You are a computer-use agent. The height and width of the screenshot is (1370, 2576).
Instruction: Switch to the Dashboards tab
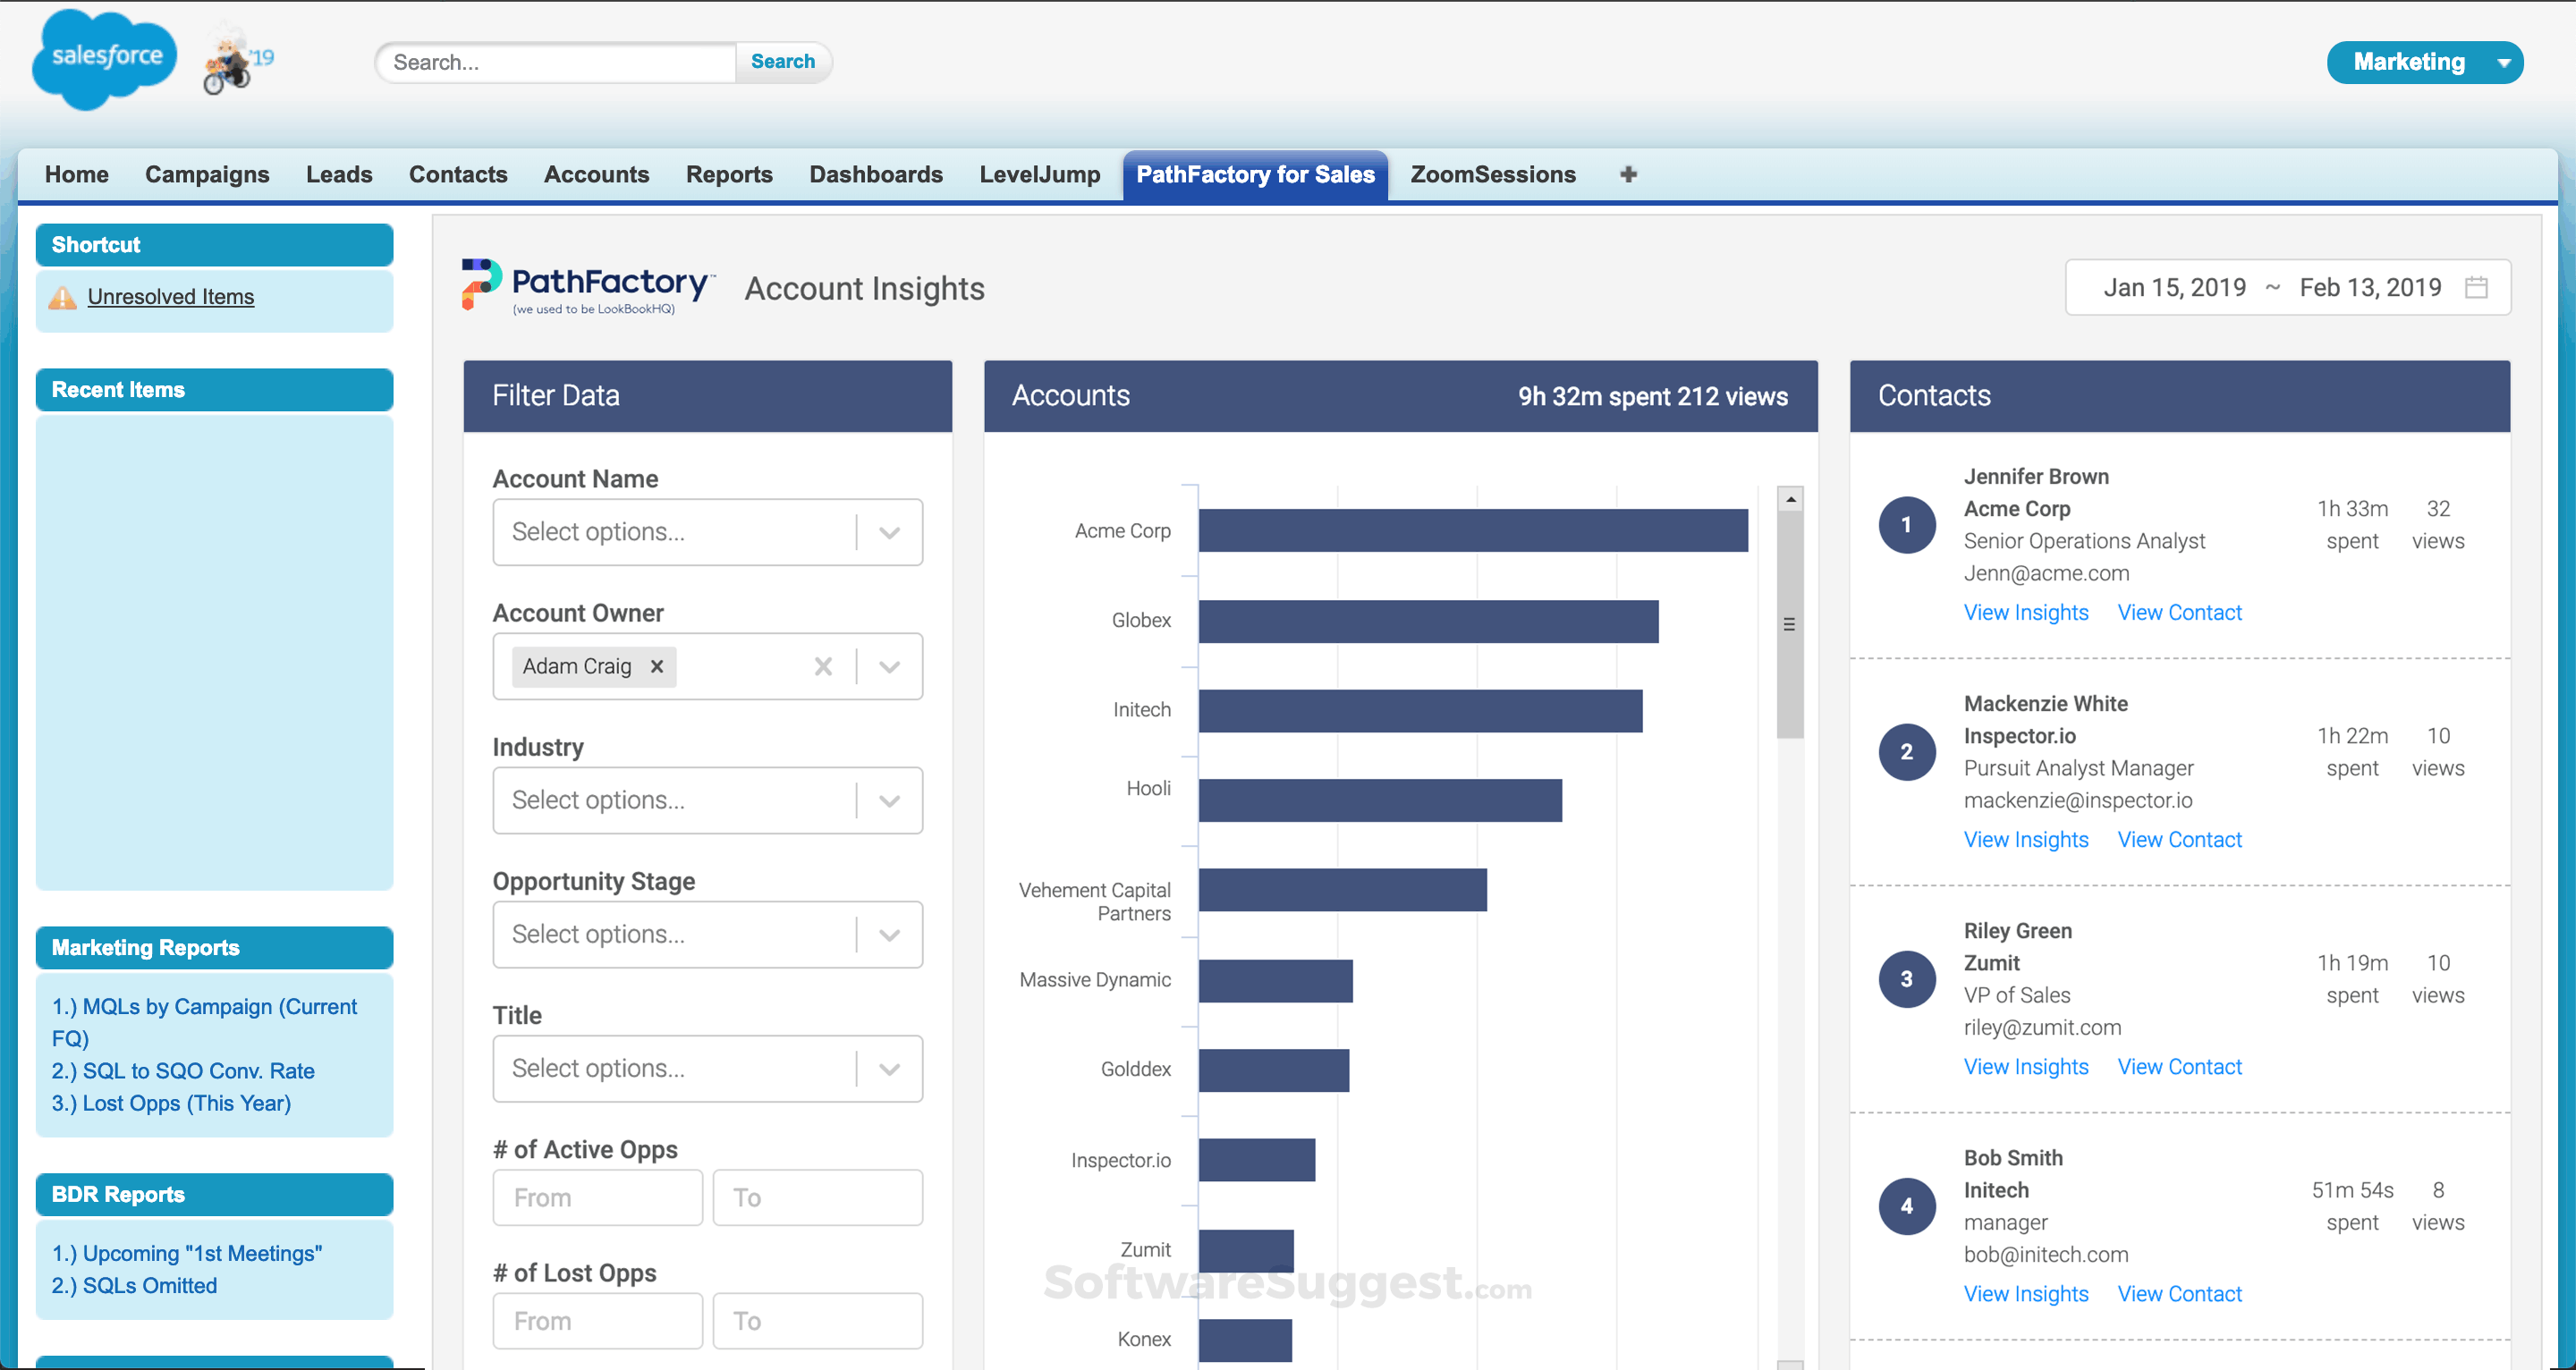click(875, 174)
